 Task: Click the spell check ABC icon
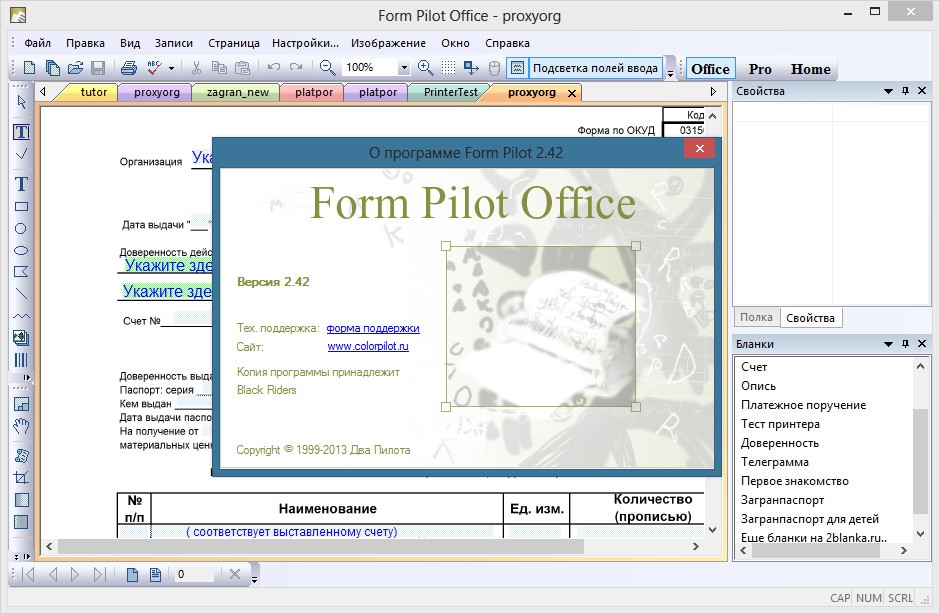click(155, 68)
